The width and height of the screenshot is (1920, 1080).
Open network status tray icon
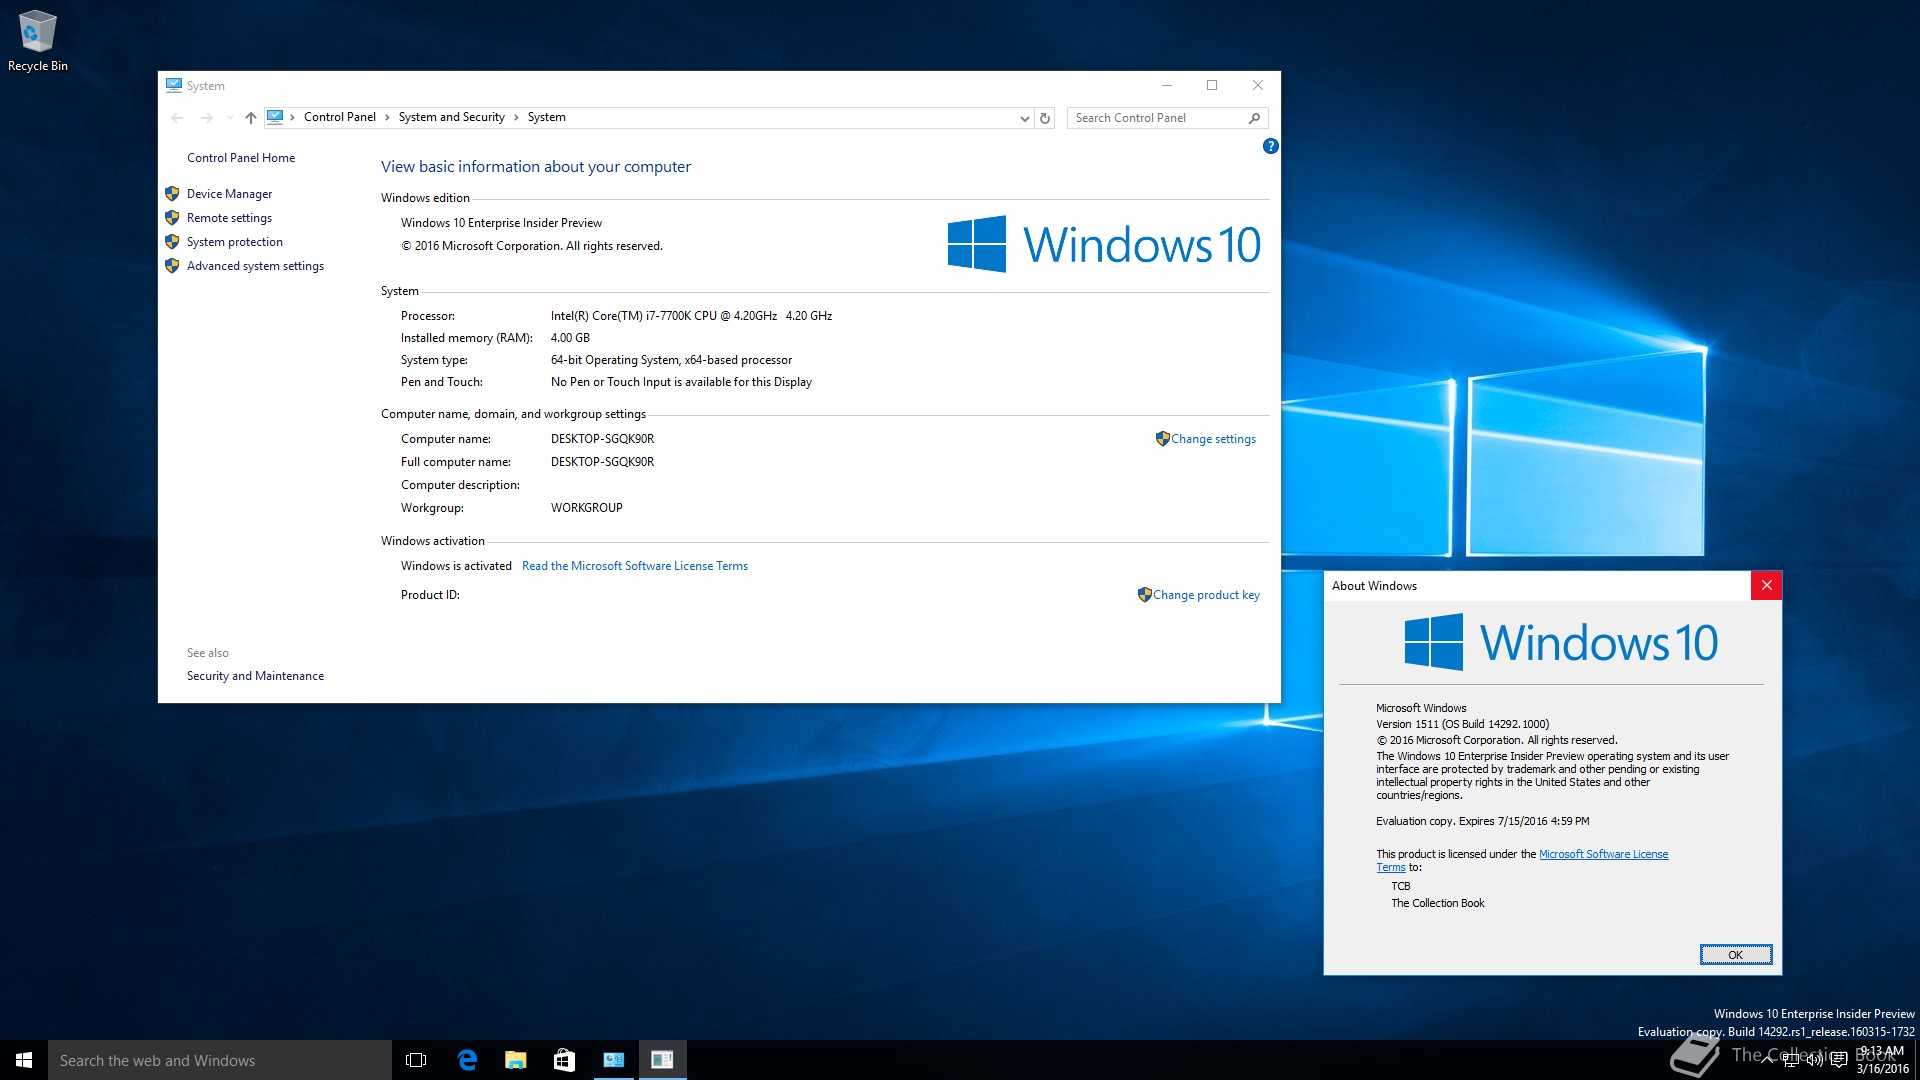1790,1060
